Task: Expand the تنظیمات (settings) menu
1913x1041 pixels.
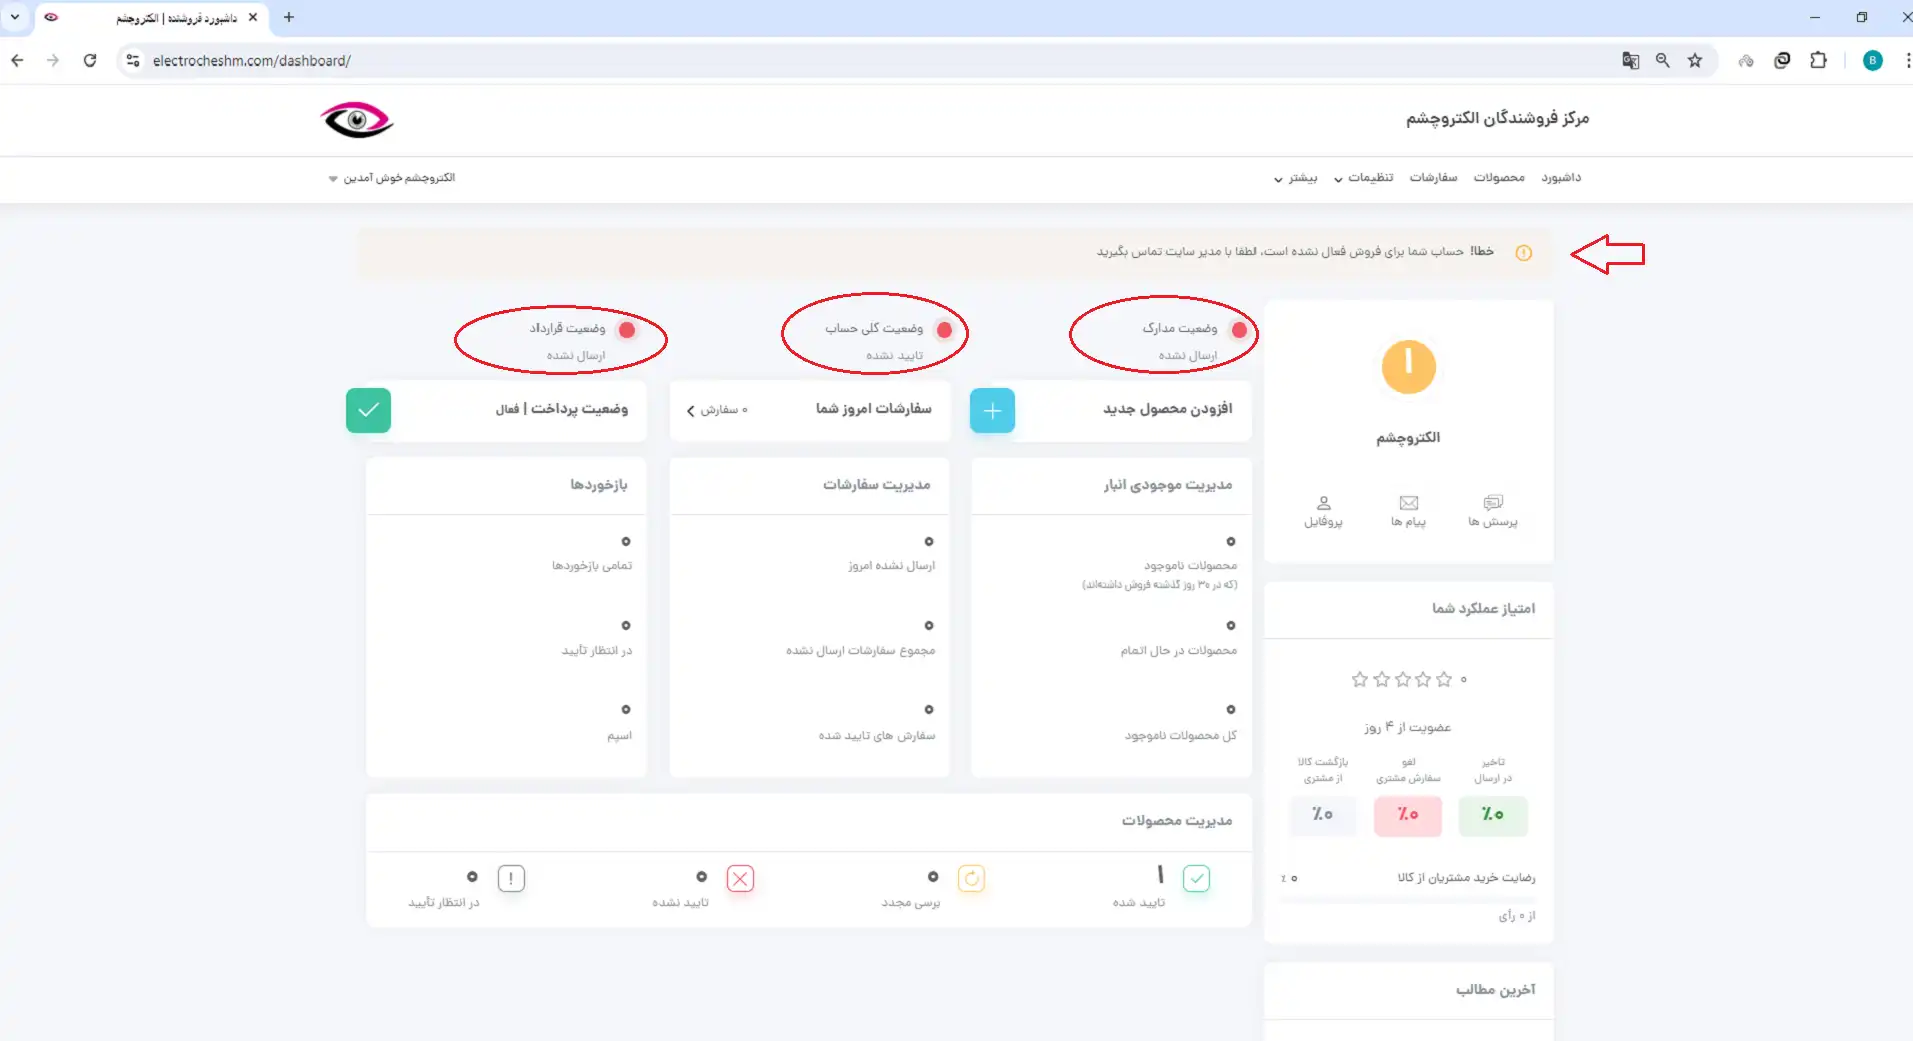Action: 1364,178
